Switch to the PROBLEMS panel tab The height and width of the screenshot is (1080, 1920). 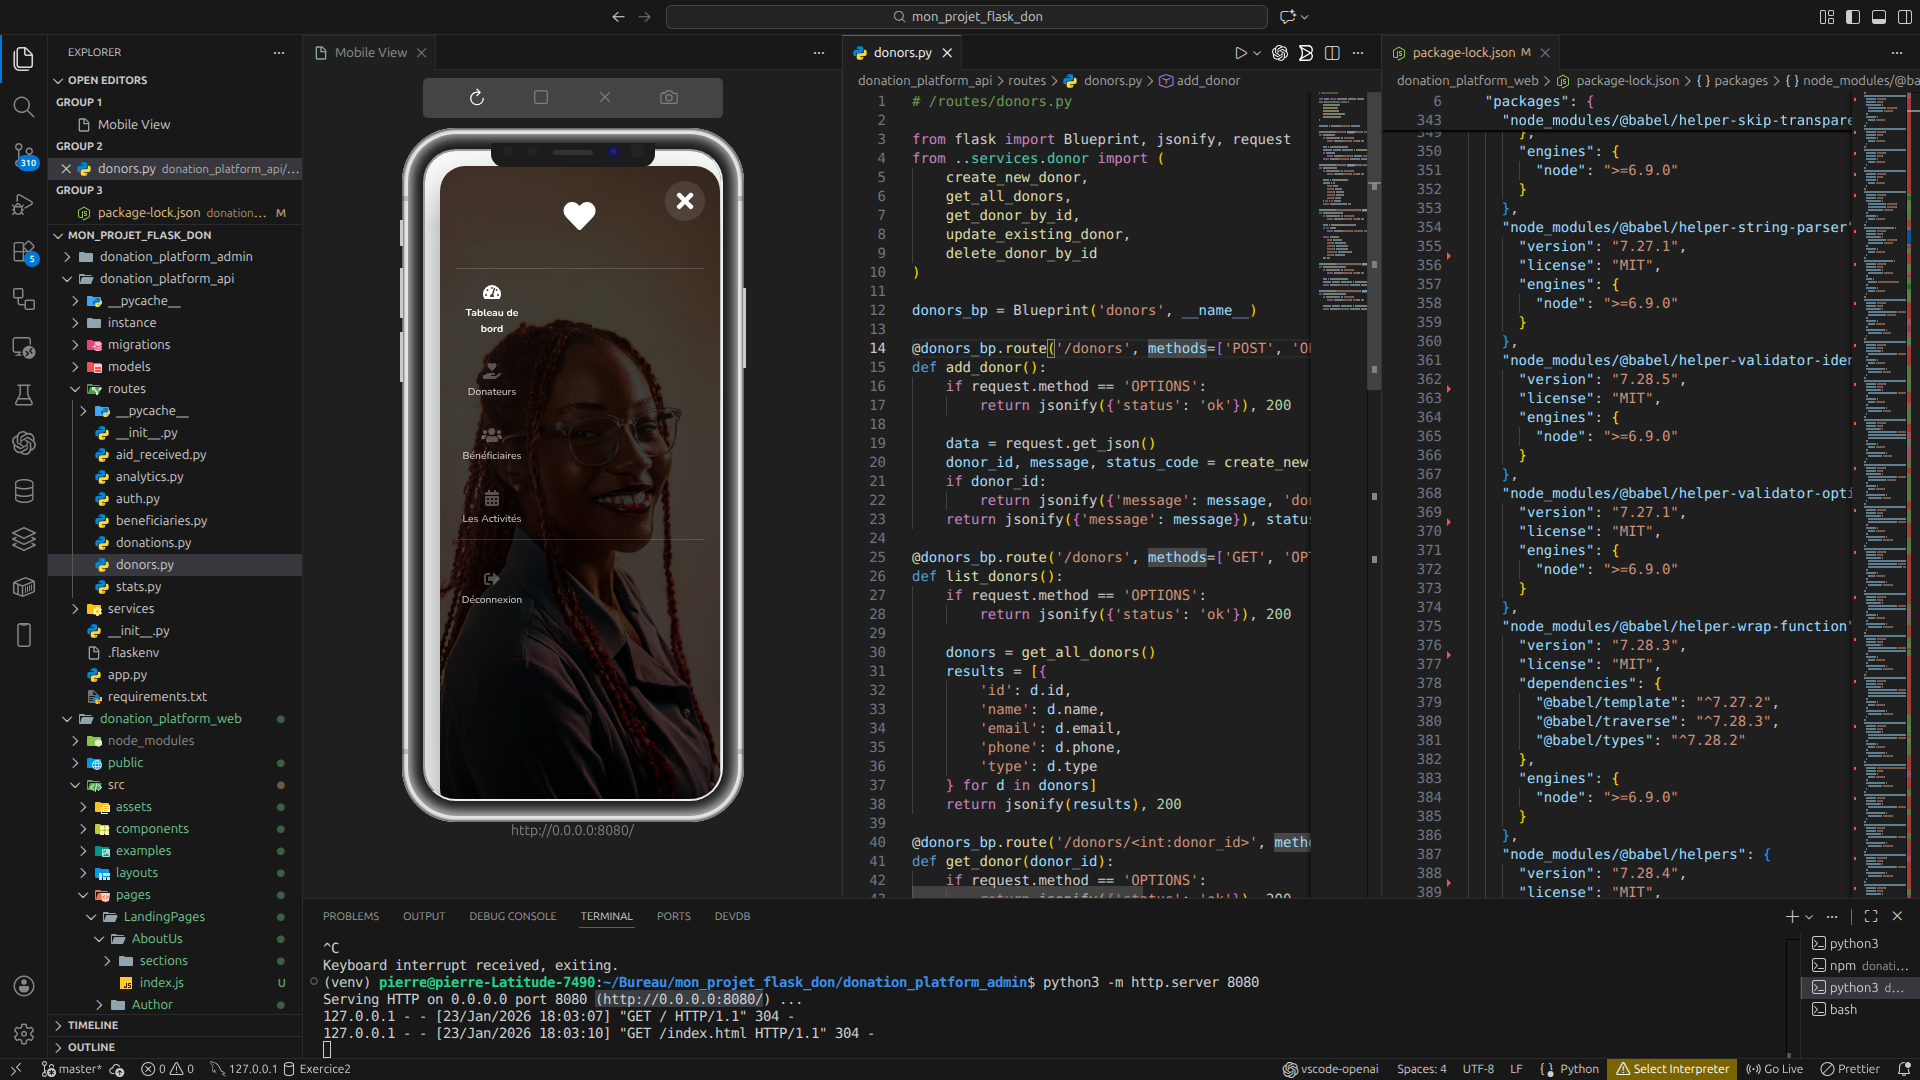coord(350,916)
